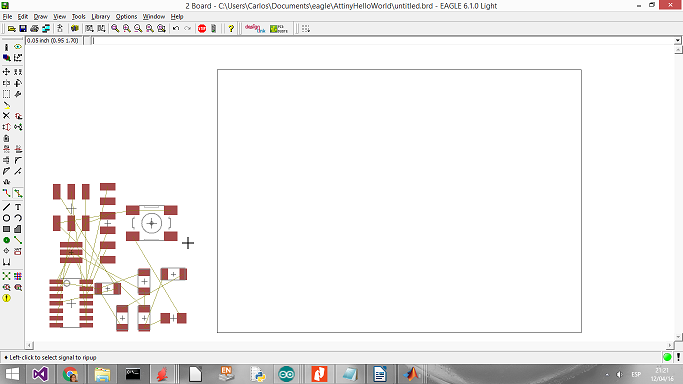The width and height of the screenshot is (683, 384).
Task: Open the Options menu
Action: (126, 17)
